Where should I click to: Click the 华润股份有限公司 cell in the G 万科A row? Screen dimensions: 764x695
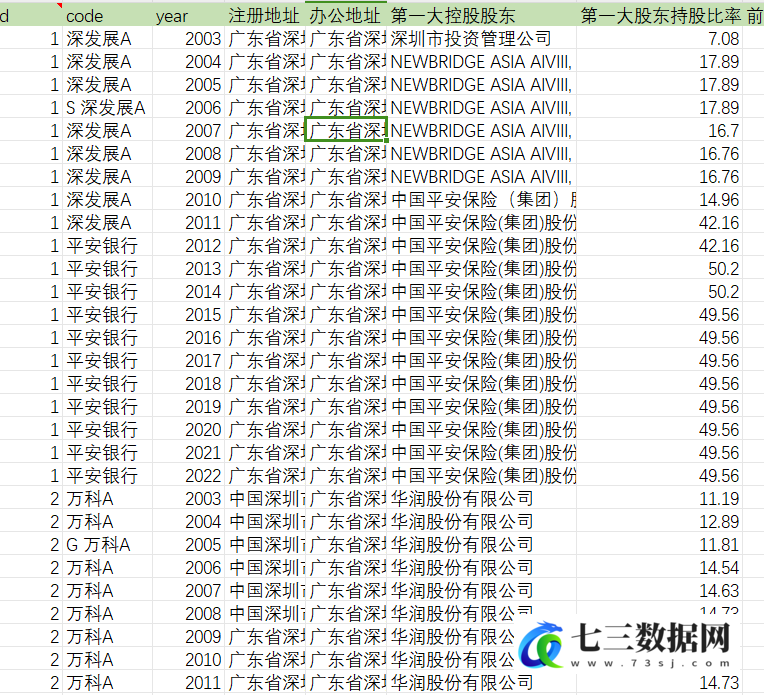point(481,544)
